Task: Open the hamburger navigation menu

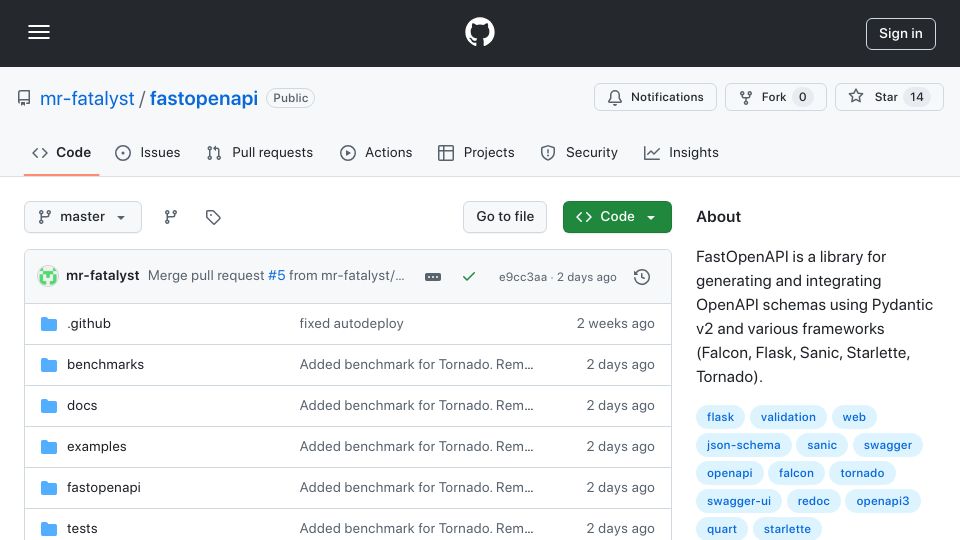Action: 39,32
